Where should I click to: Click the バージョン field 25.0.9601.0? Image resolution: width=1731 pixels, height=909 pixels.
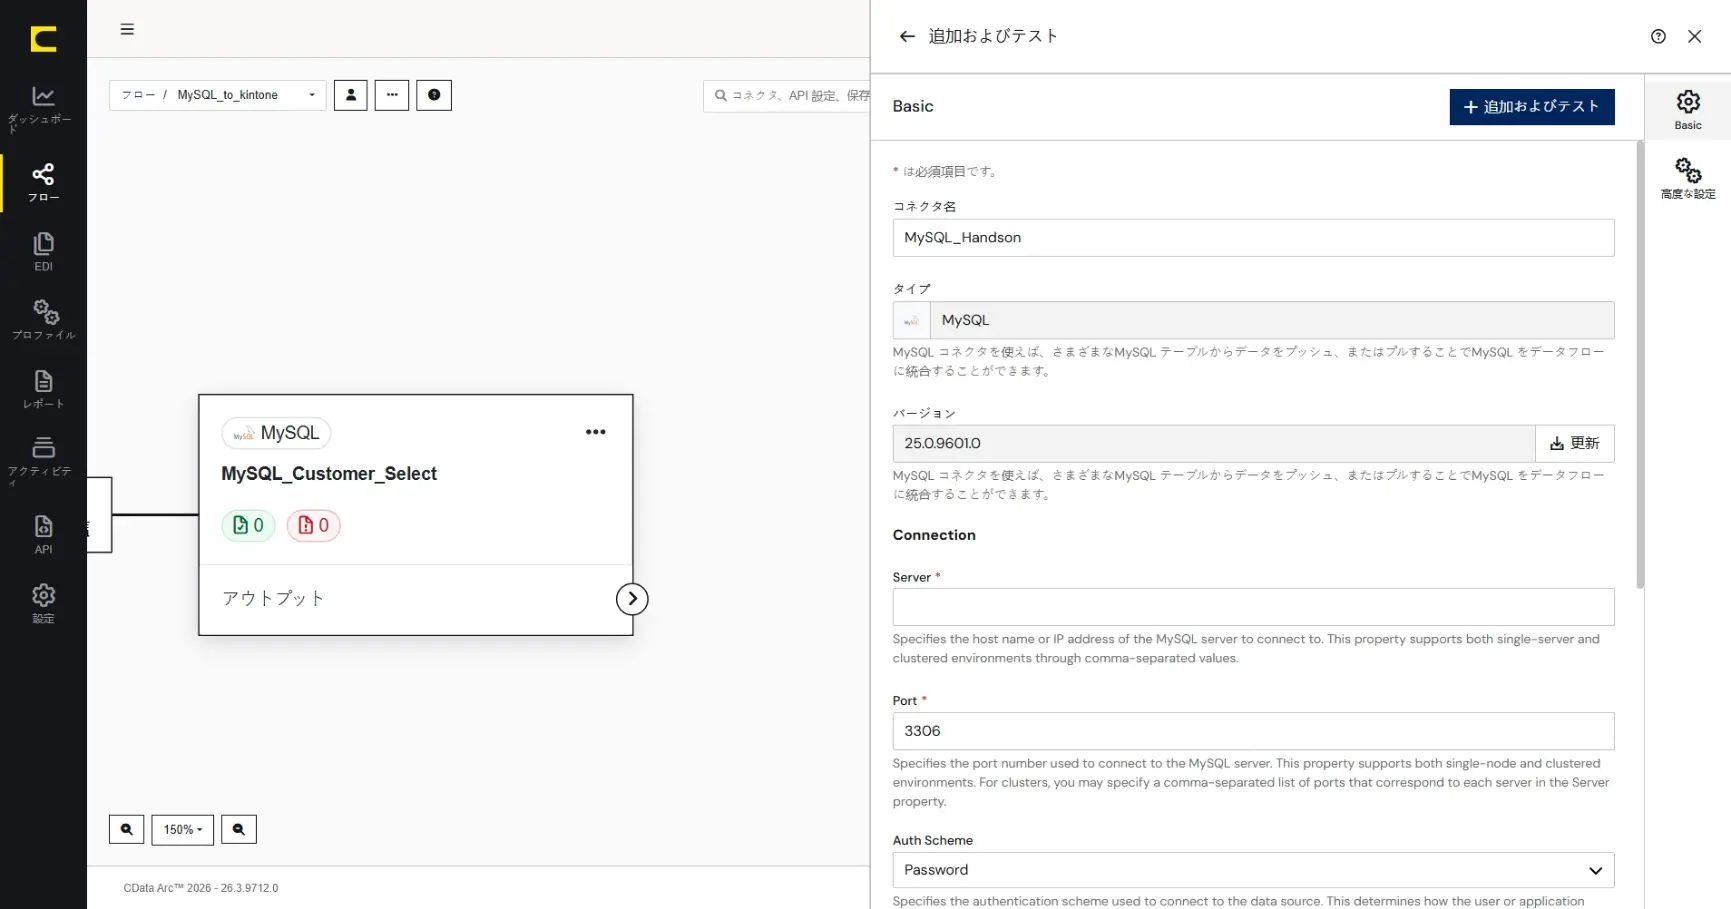(1214, 443)
